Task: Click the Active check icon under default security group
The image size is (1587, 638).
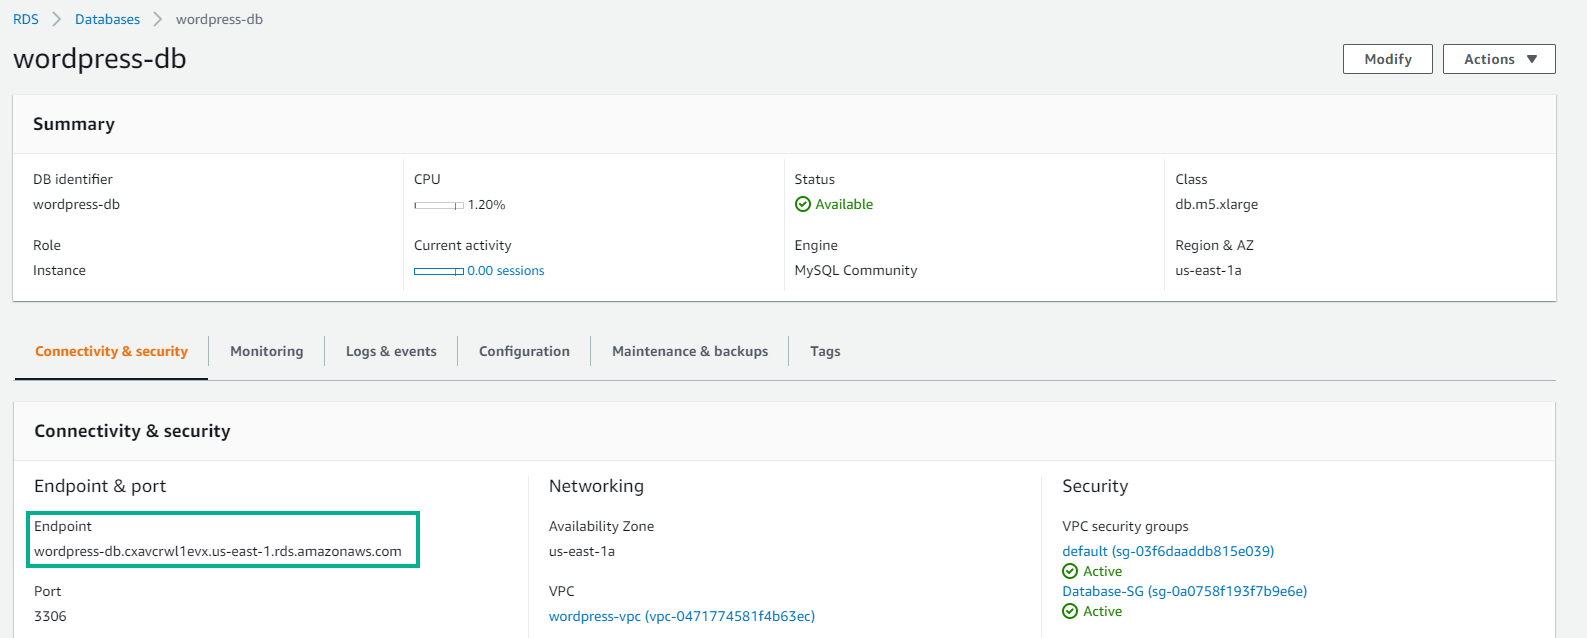Action: point(1070,571)
